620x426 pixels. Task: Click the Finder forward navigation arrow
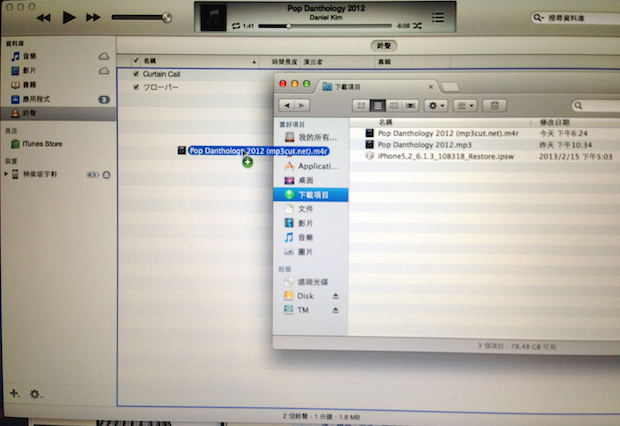[x=302, y=106]
